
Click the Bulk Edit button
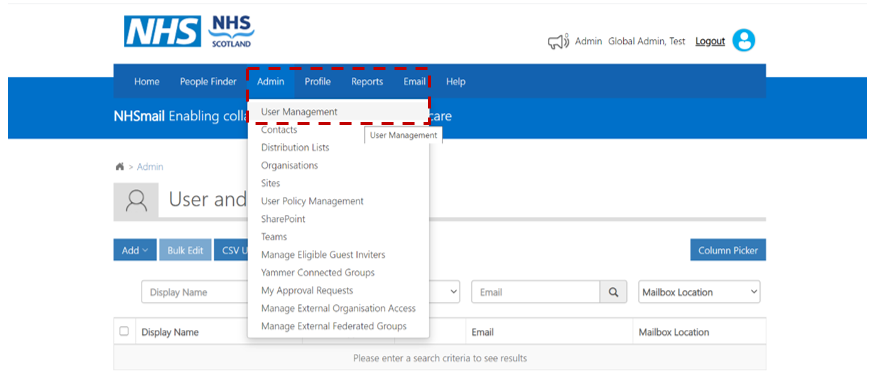point(185,250)
